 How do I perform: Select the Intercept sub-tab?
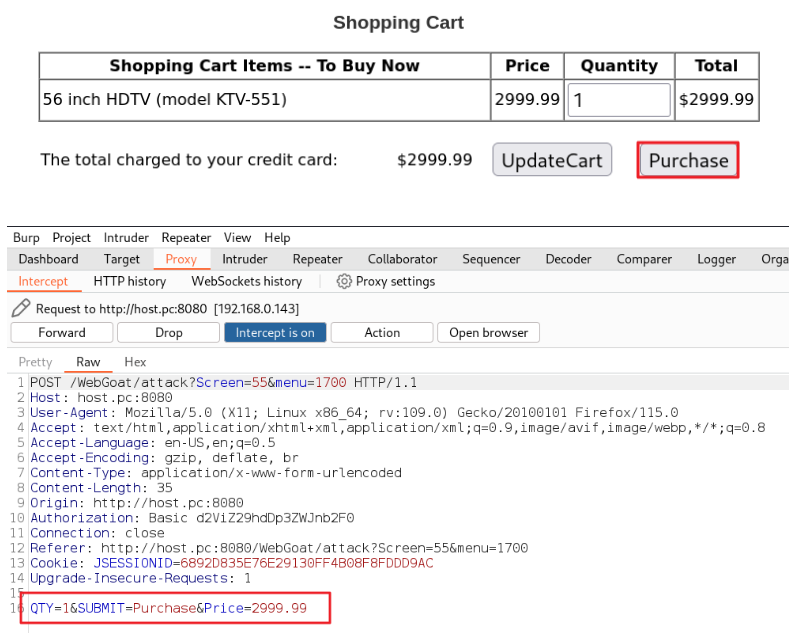(x=43, y=281)
